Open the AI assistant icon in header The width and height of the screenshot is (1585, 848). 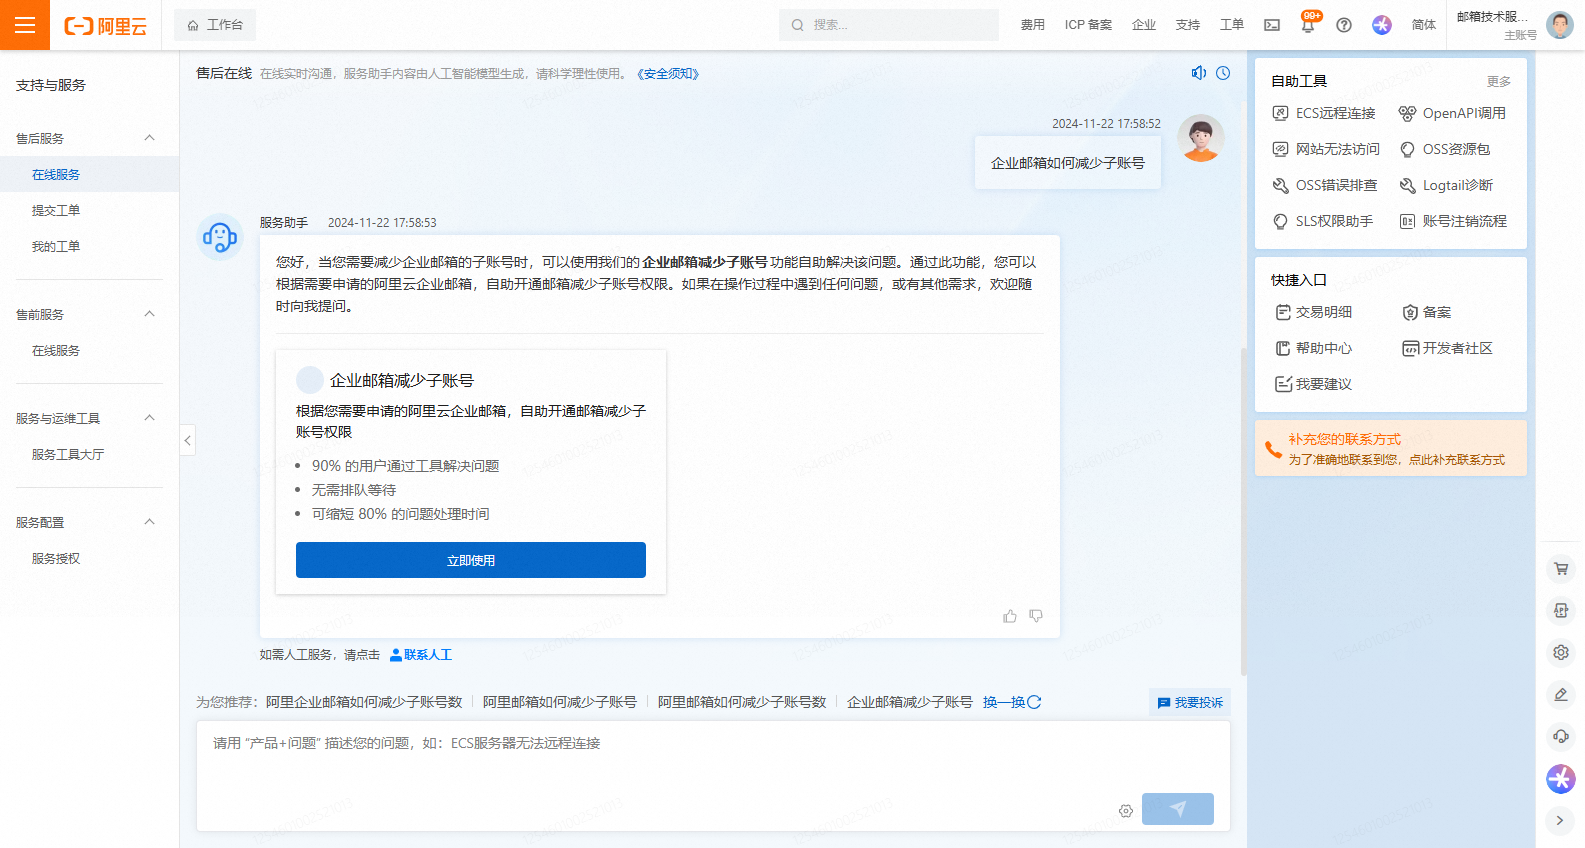point(1382,25)
